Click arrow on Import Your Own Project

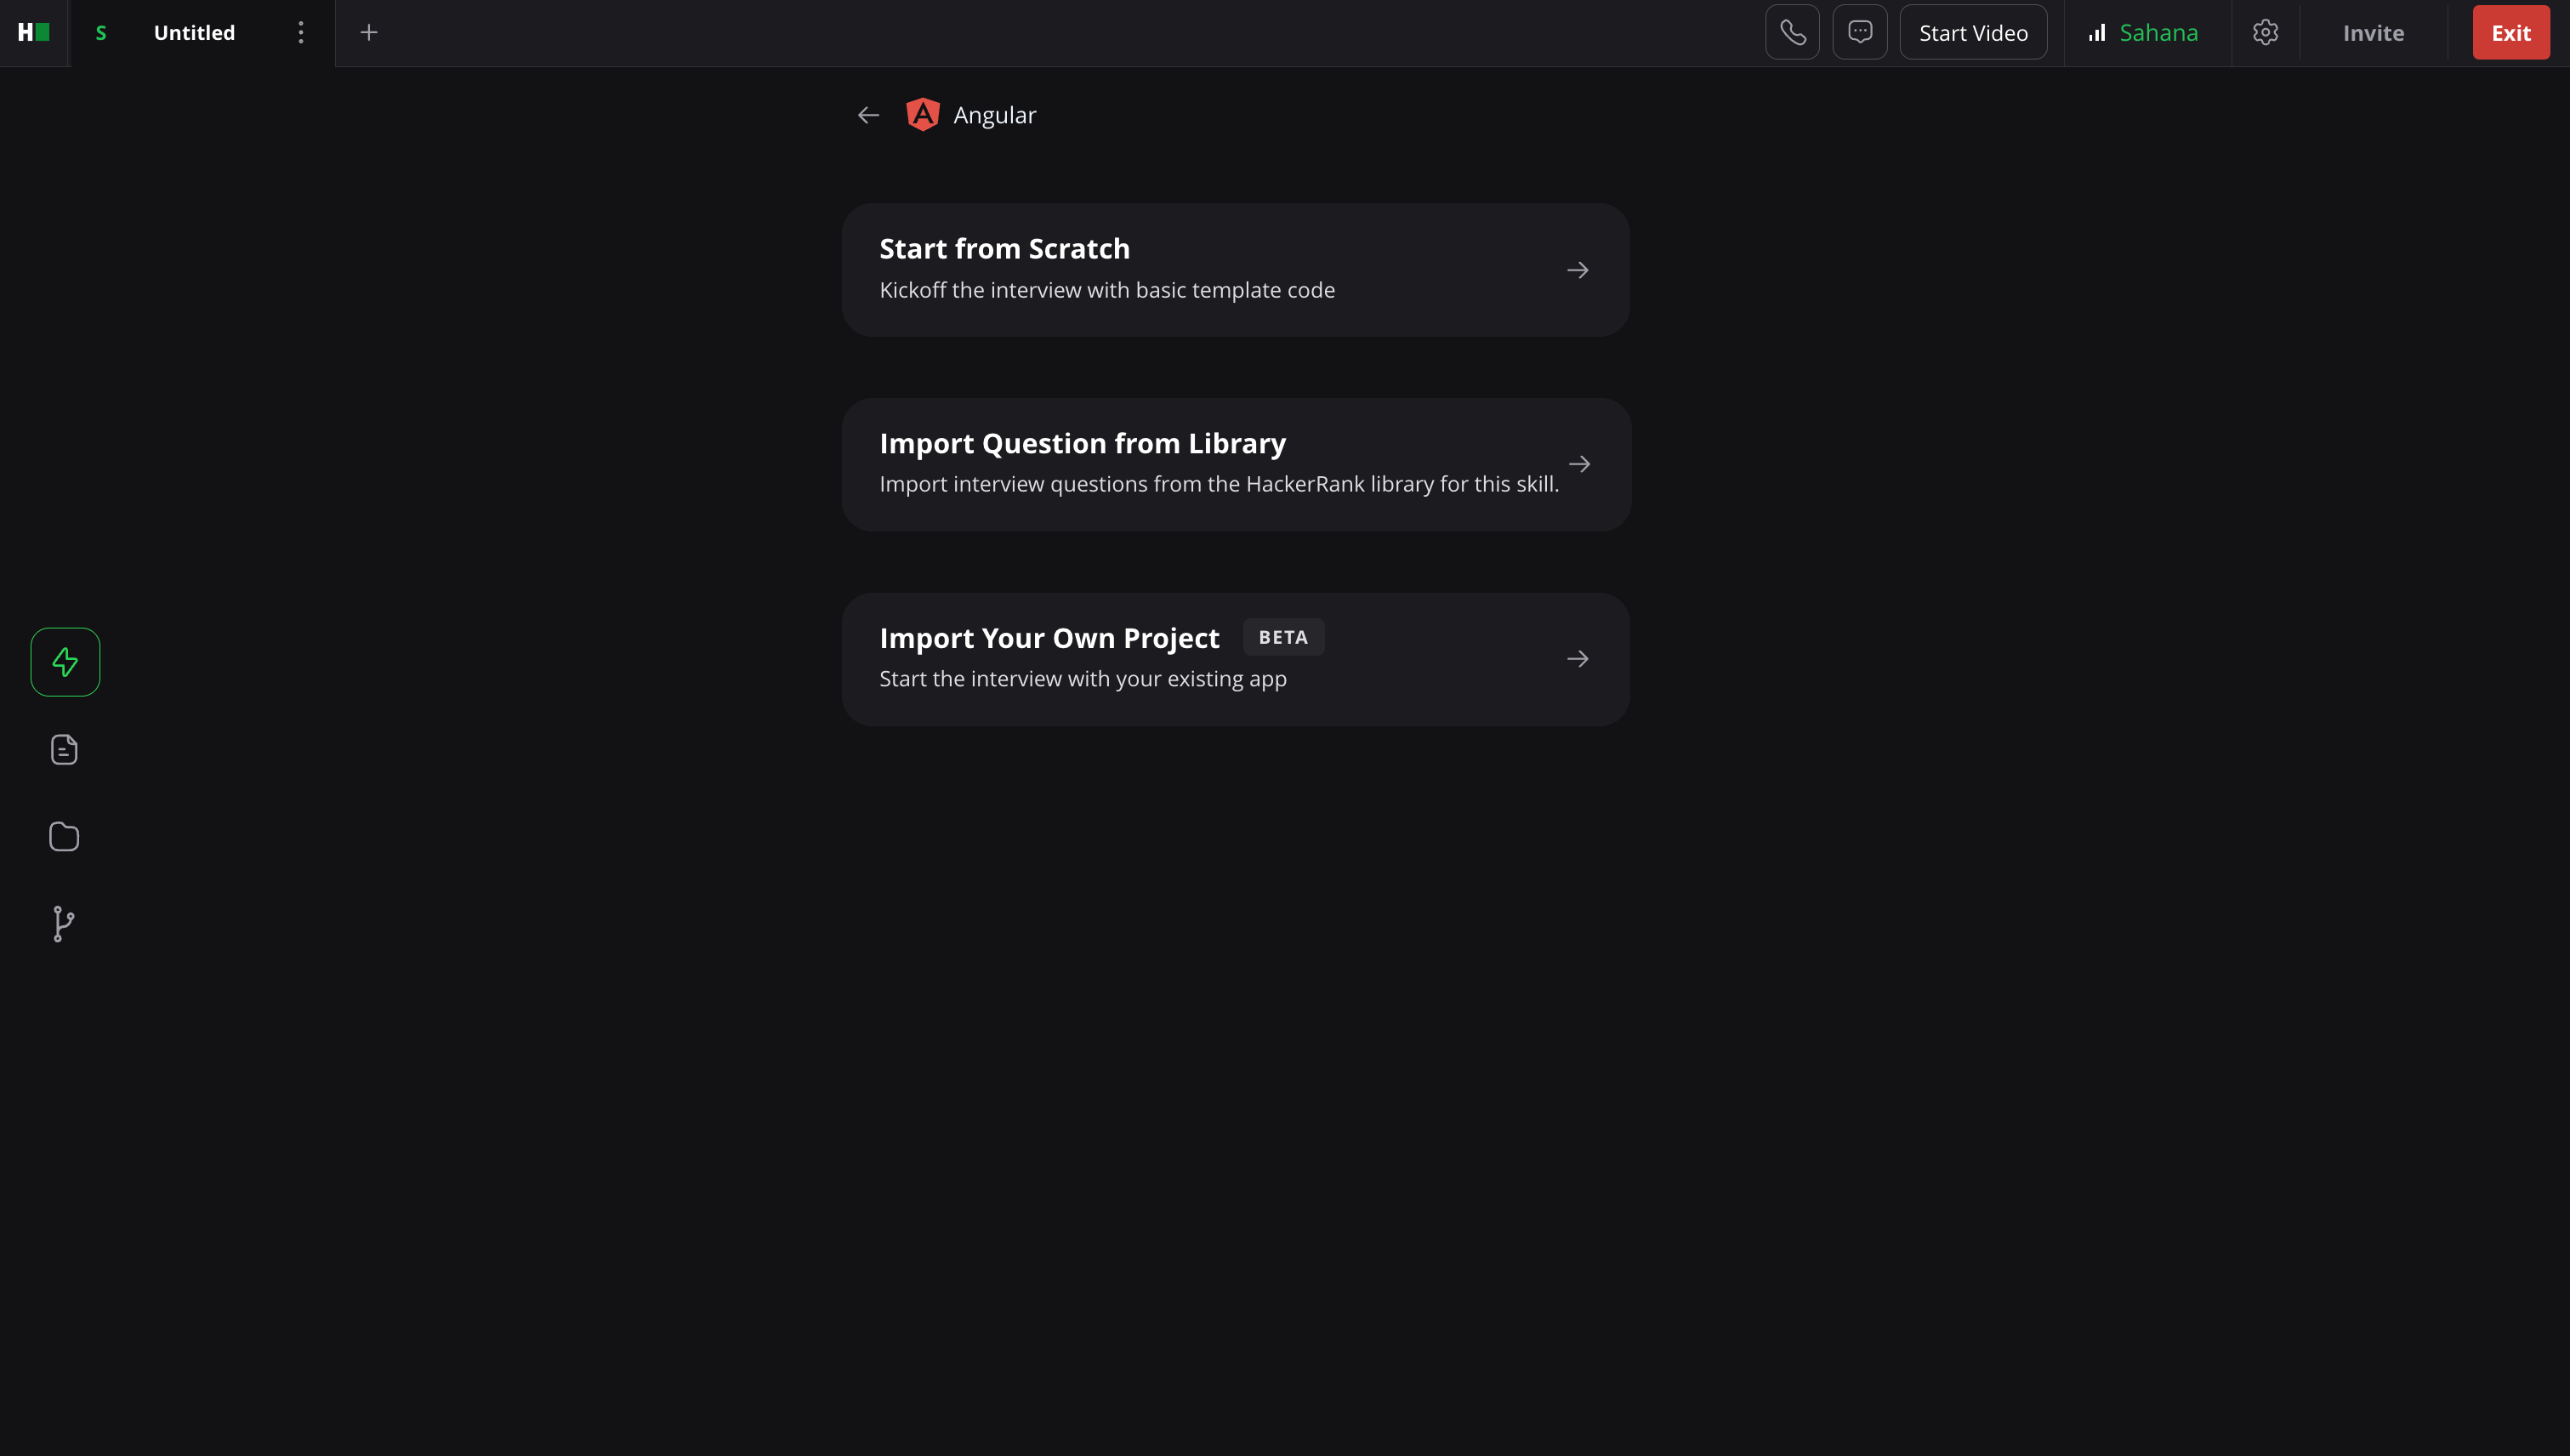[1577, 659]
